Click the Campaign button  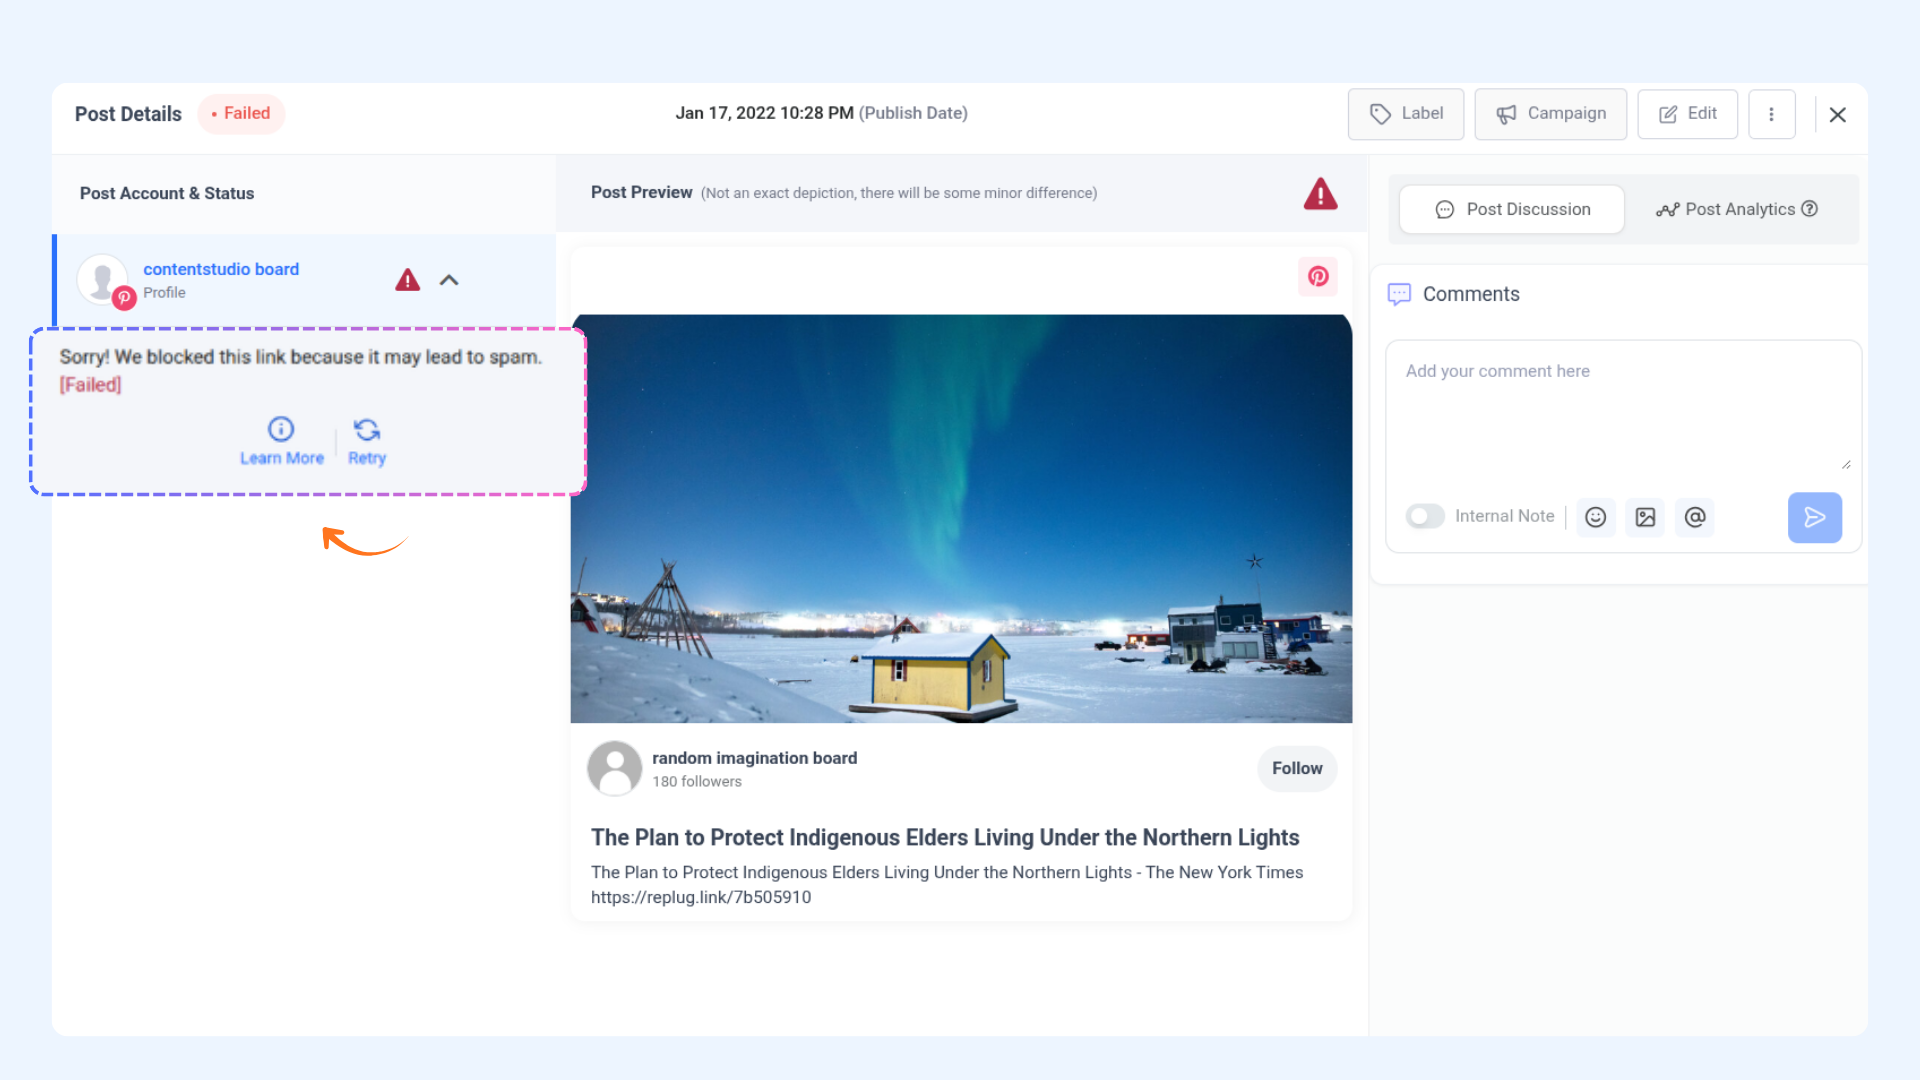1550,114
